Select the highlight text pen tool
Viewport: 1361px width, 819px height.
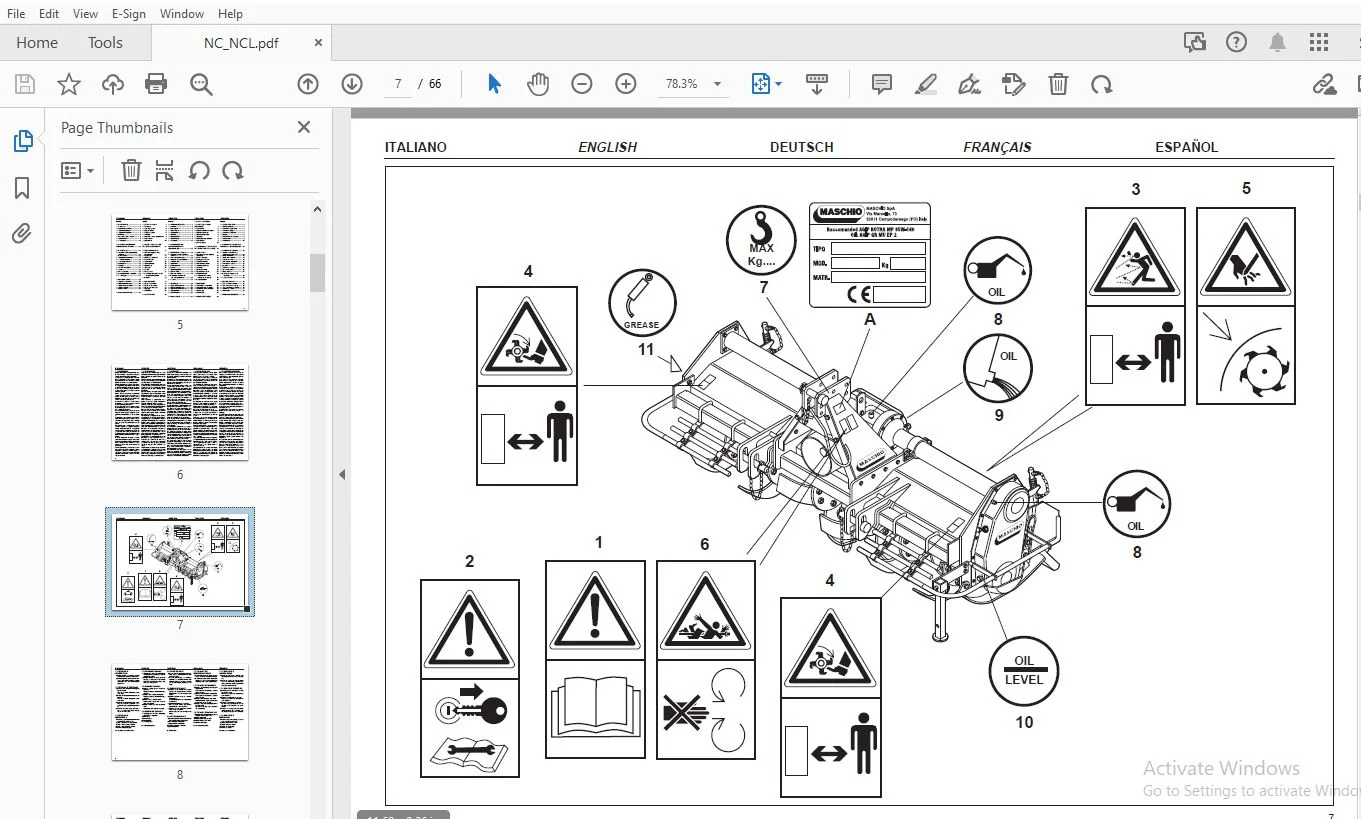tap(926, 84)
